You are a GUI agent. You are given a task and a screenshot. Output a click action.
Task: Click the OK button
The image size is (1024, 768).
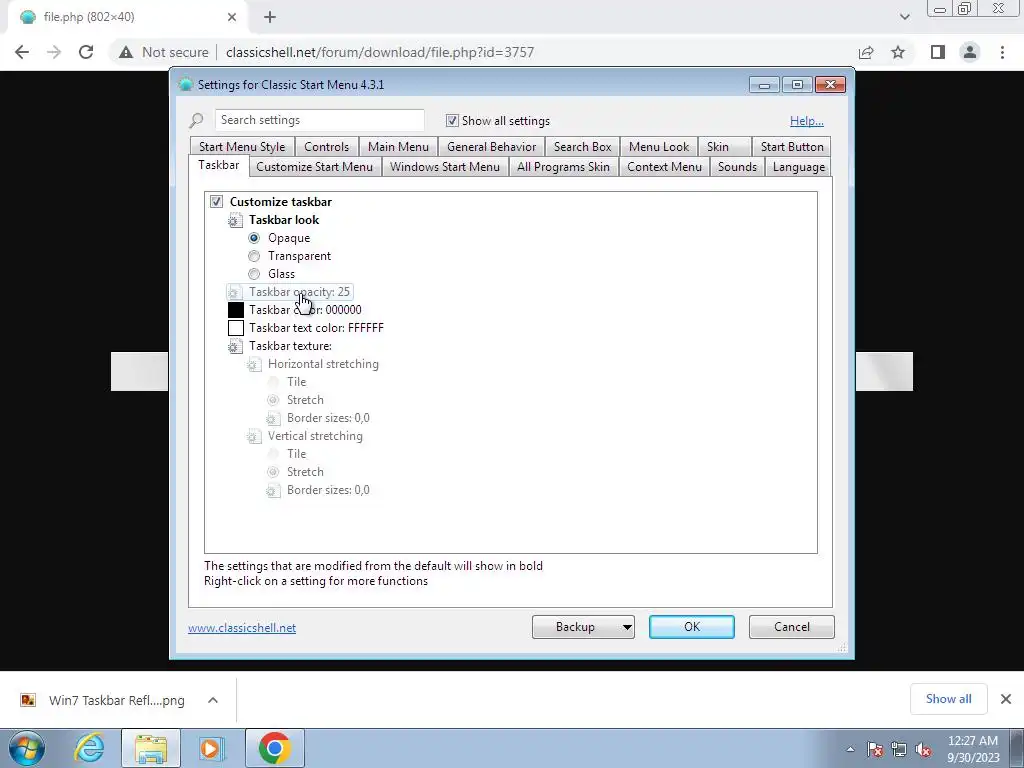[692, 627]
